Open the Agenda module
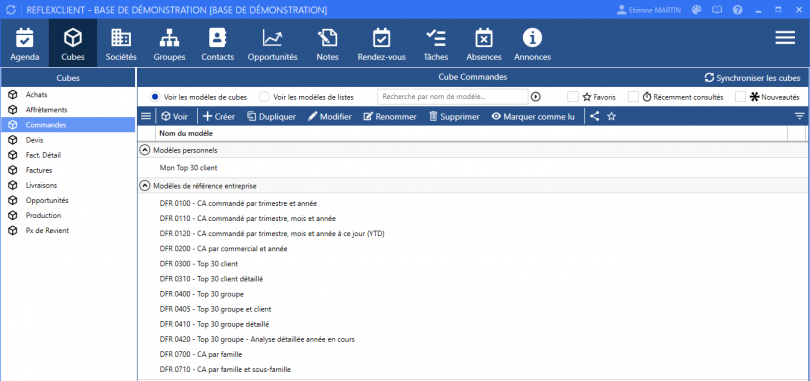 coord(24,44)
